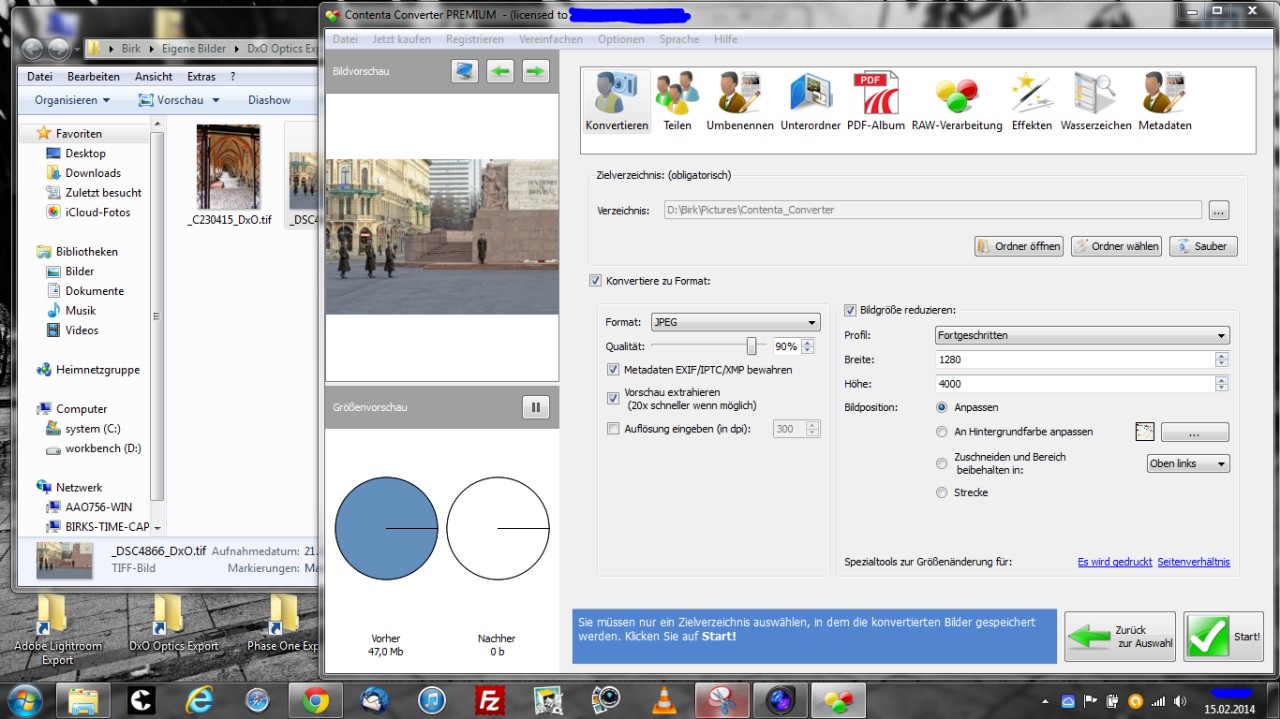Open the Hilfe menu
The image size is (1280, 719).
click(x=726, y=39)
